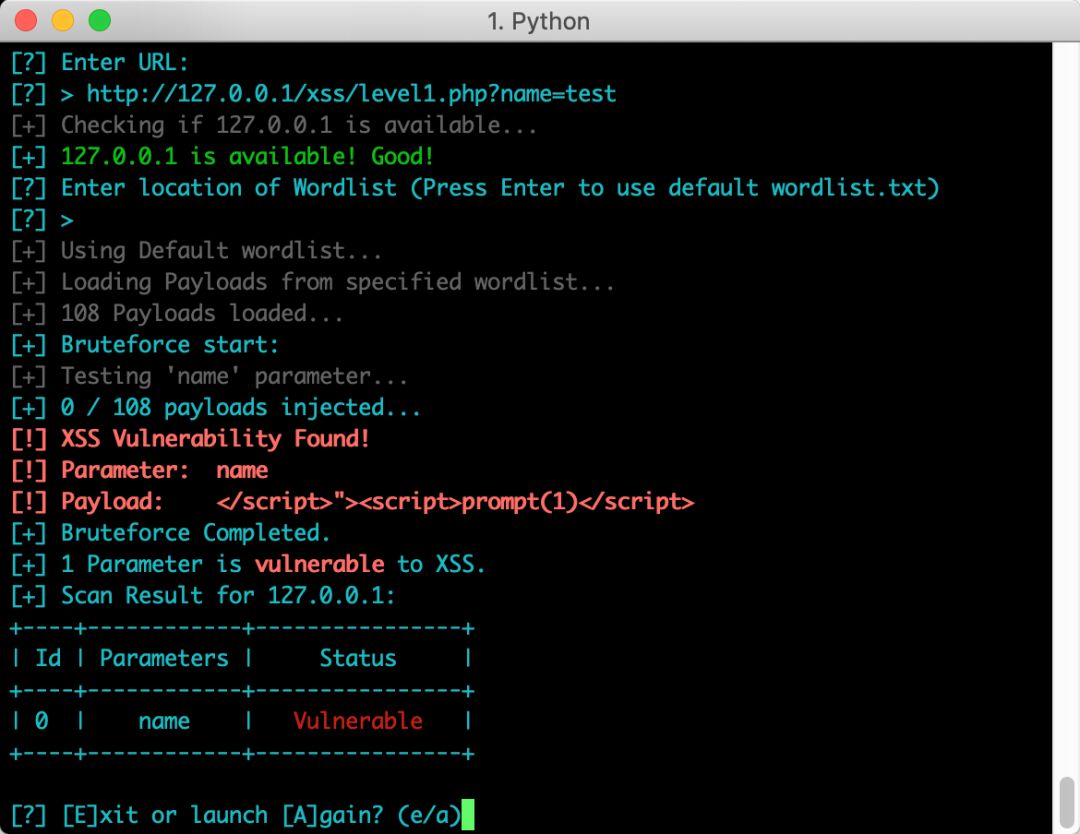Click the red 'Parameter: name' line
Screen dimensions: 1080x834
coord(164,470)
